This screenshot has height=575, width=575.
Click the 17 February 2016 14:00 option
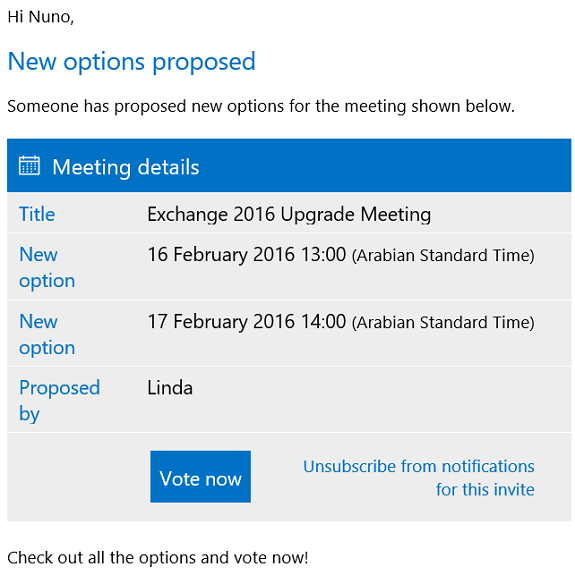247,322
